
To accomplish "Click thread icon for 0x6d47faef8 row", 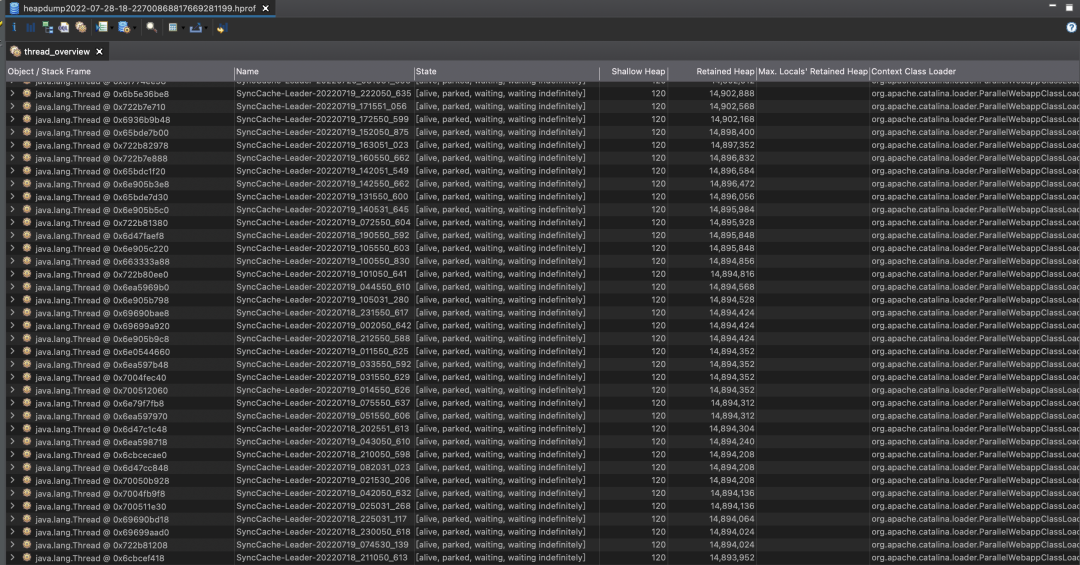I will (27, 235).
